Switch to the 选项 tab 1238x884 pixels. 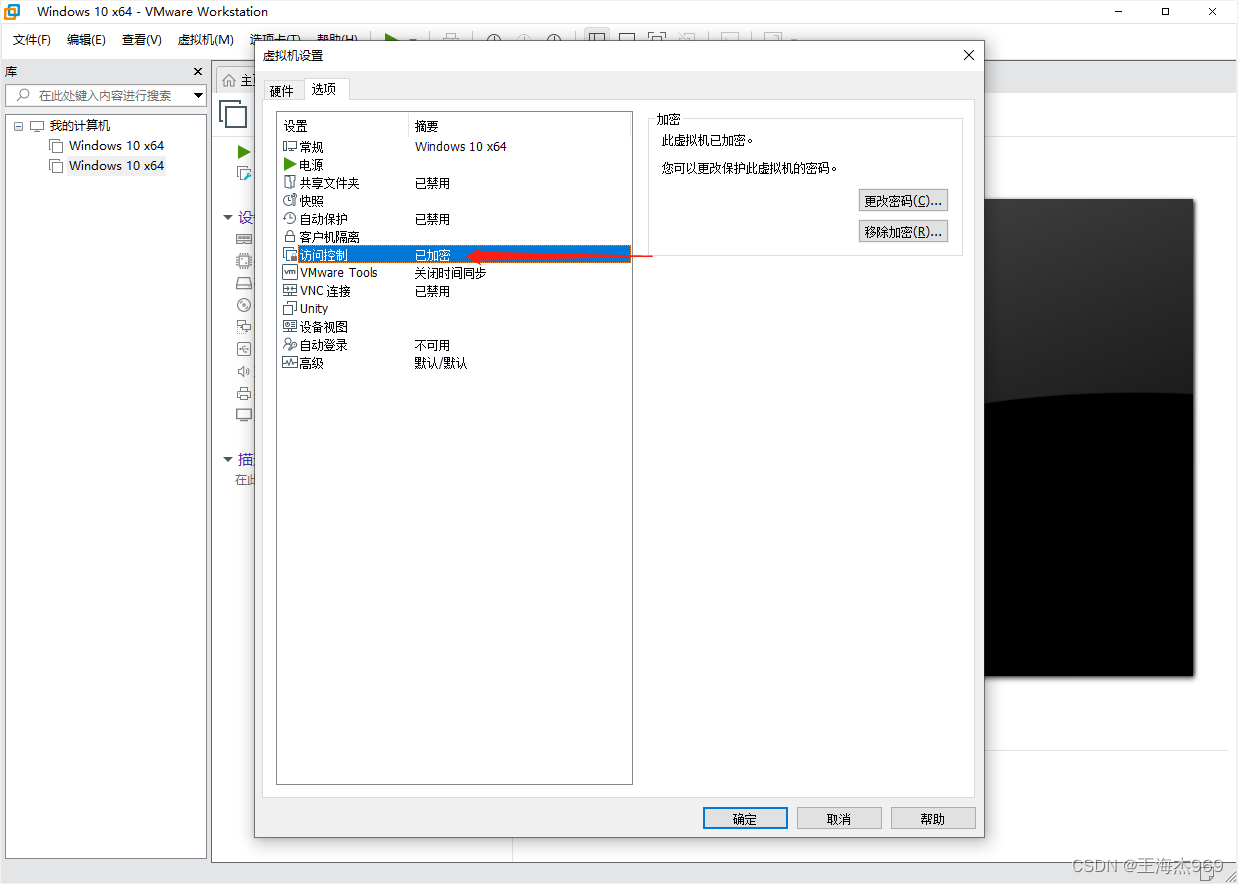click(x=324, y=89)
